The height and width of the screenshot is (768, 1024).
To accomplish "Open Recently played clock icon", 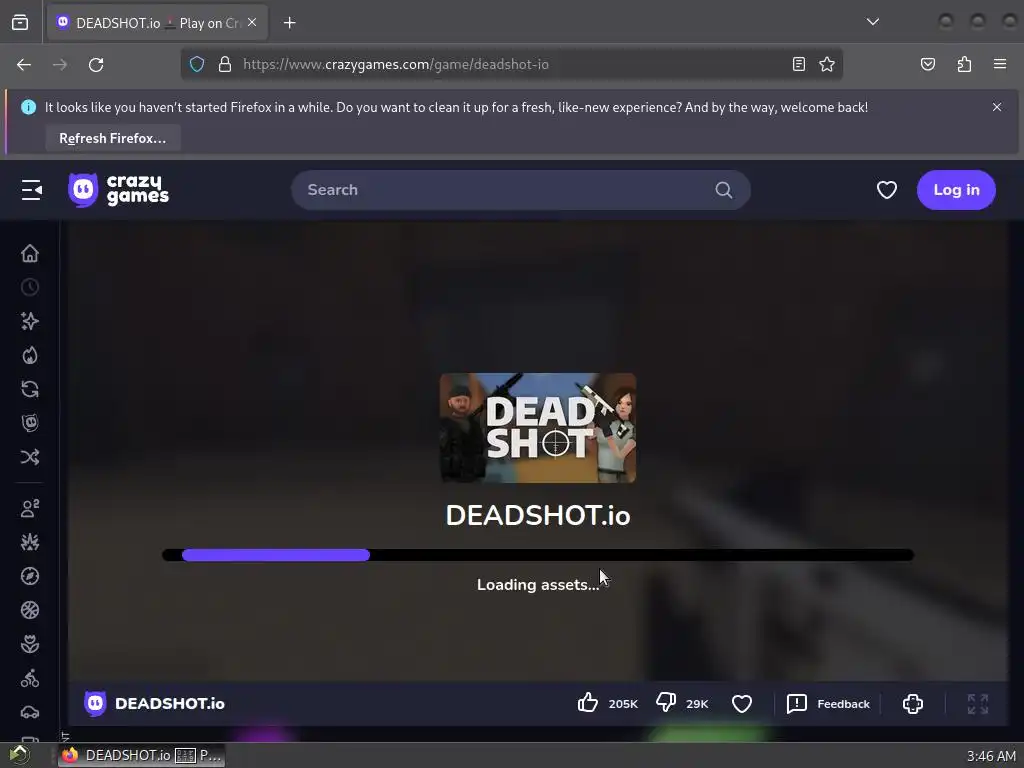I will (30, 287).
